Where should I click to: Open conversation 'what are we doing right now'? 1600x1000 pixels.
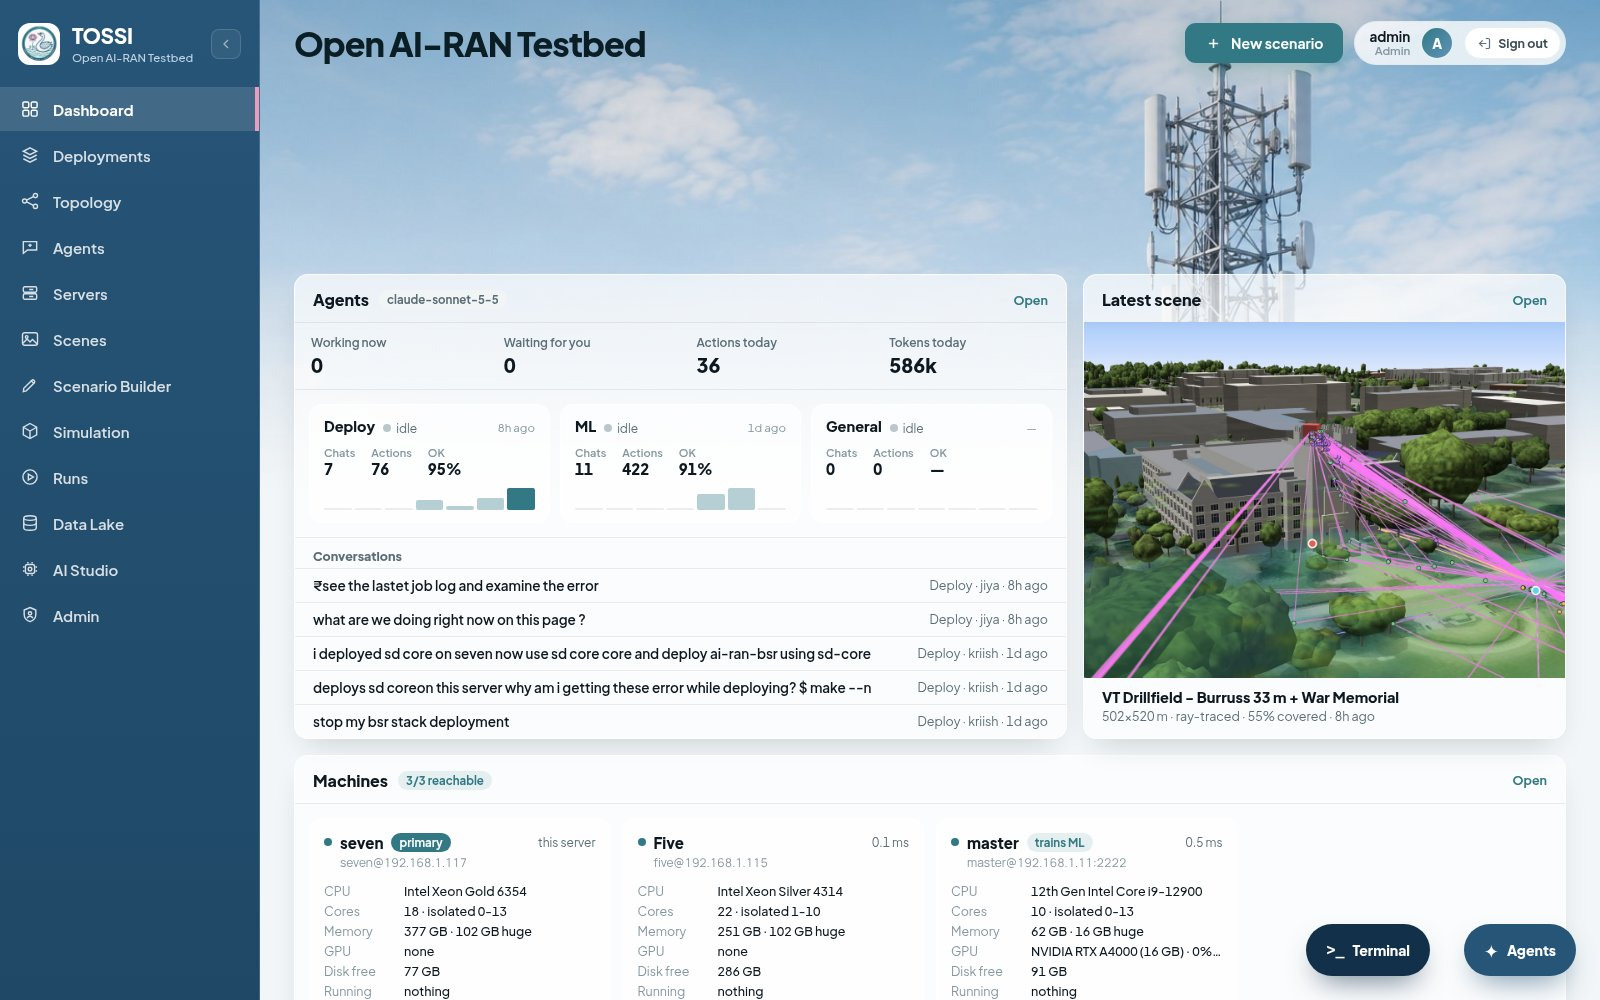(x=680, y=619)
